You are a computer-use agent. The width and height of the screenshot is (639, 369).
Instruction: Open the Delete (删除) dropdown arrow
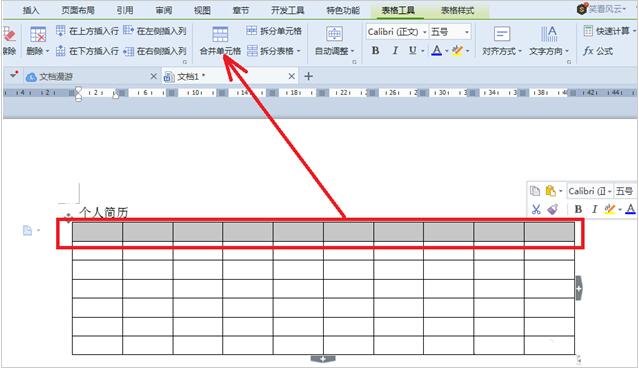point(47,51)
